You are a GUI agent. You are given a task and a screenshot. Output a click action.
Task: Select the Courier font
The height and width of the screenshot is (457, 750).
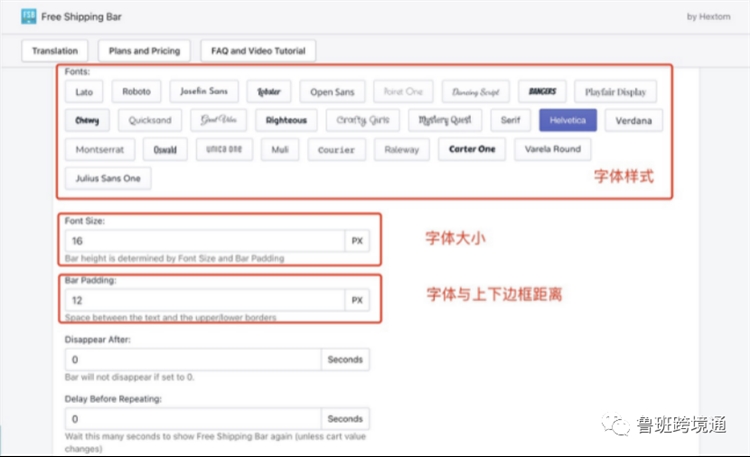point(337,150)
